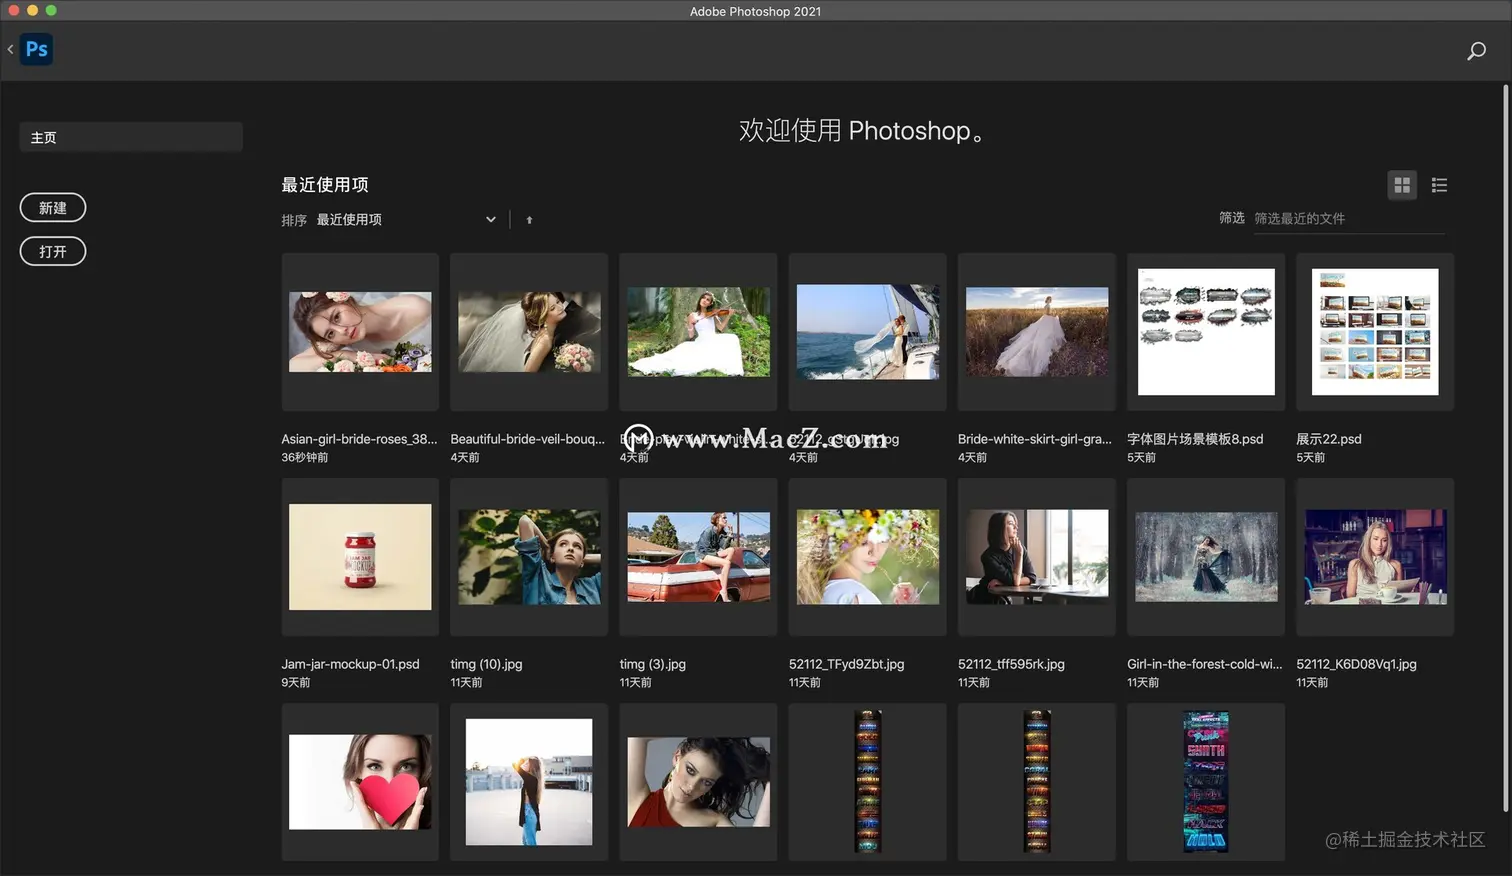Click the Asian-girl-bride-roses_38... file name

click(x=359, y=439)
